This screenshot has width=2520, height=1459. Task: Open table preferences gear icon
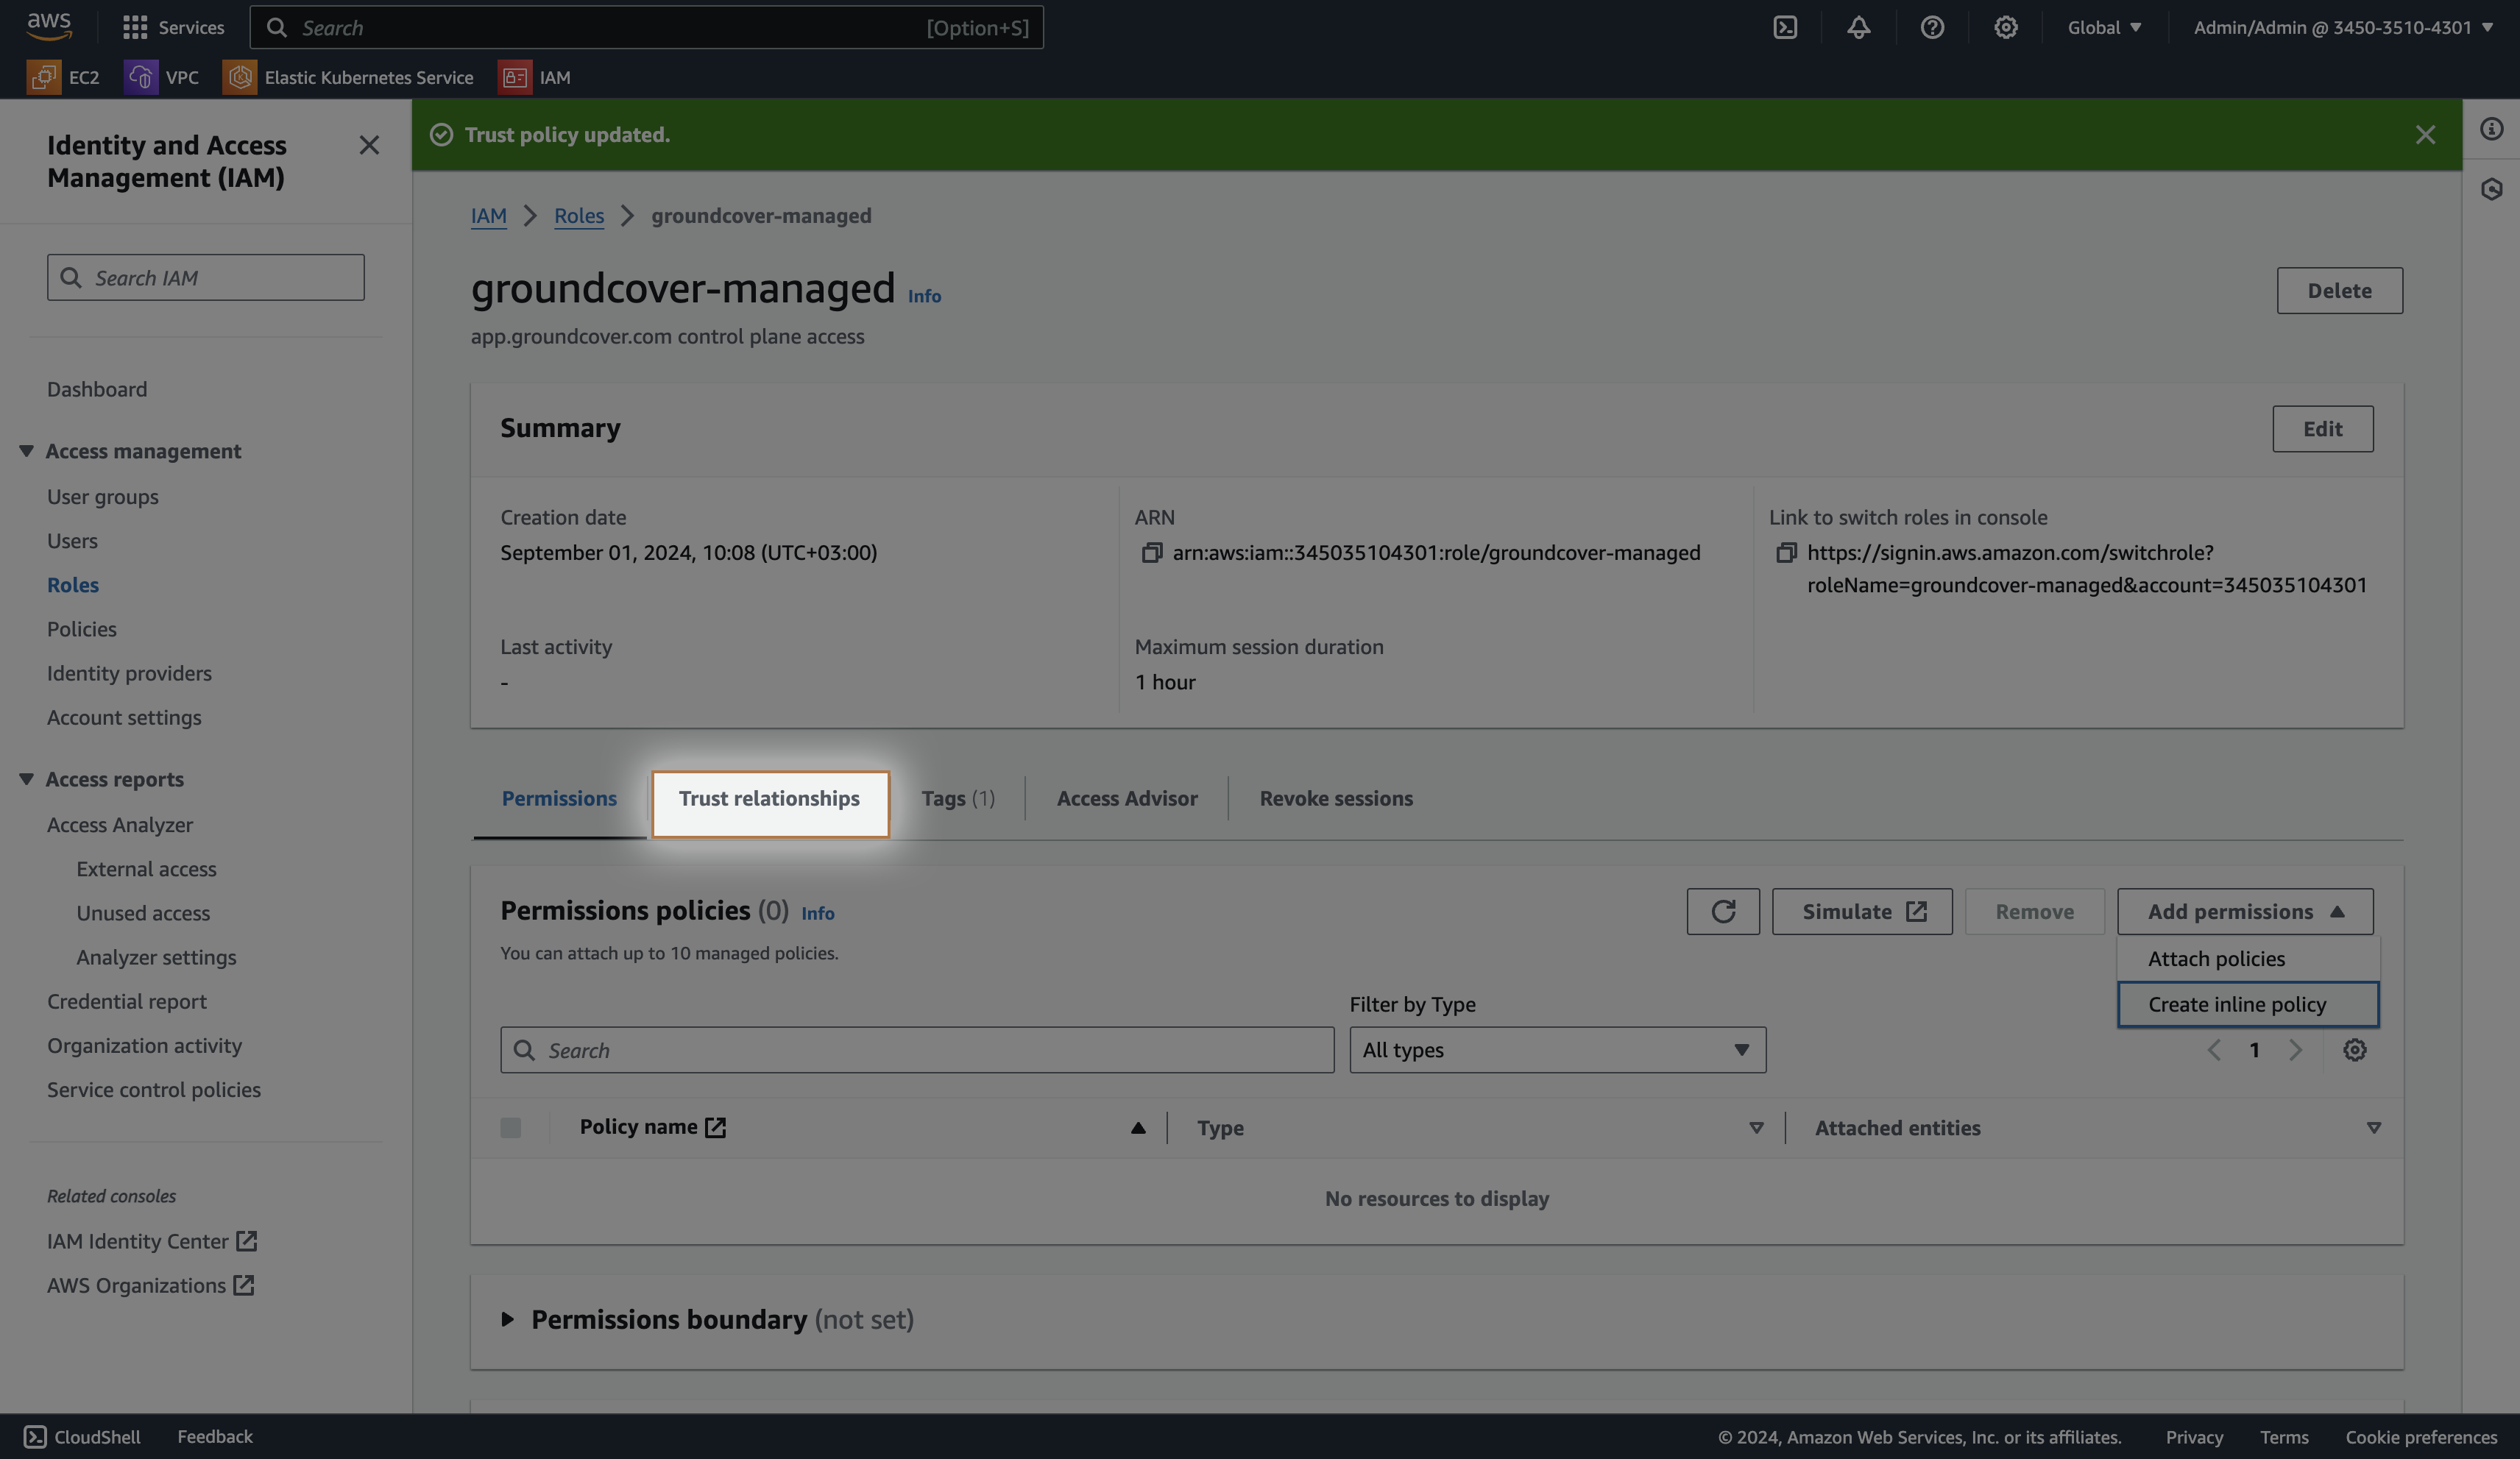(2354, 1050)
